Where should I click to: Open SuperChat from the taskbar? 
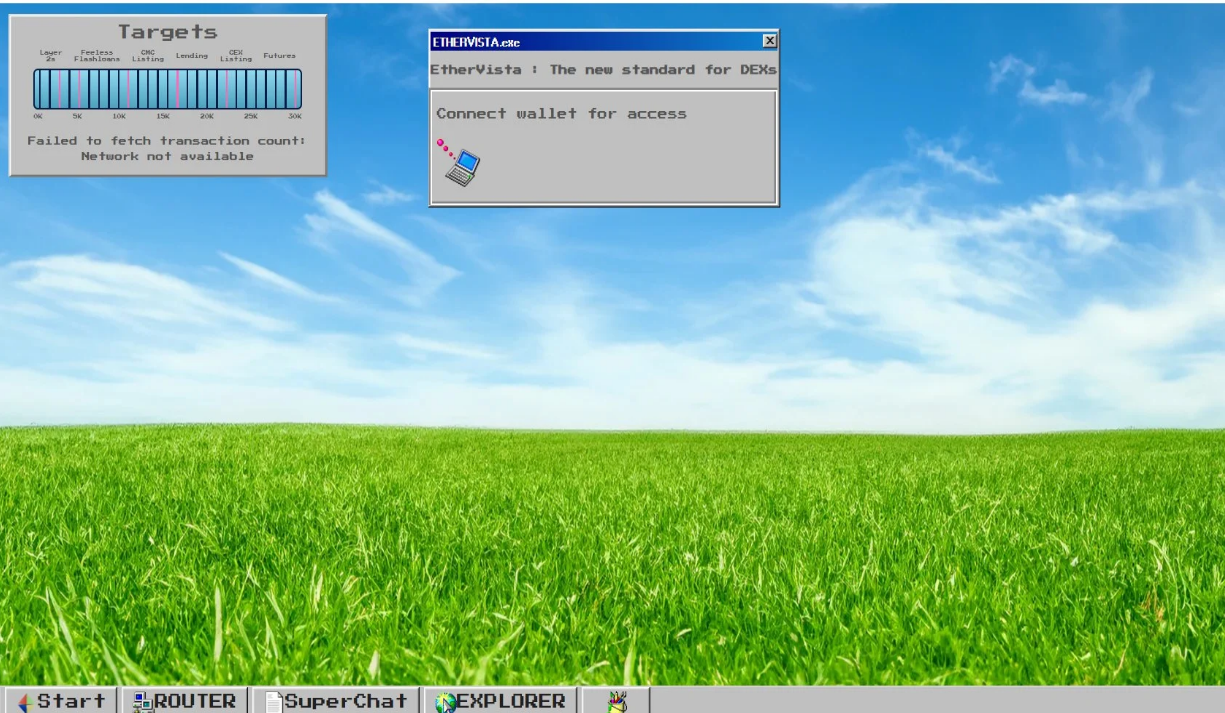(x=335, y=701)
